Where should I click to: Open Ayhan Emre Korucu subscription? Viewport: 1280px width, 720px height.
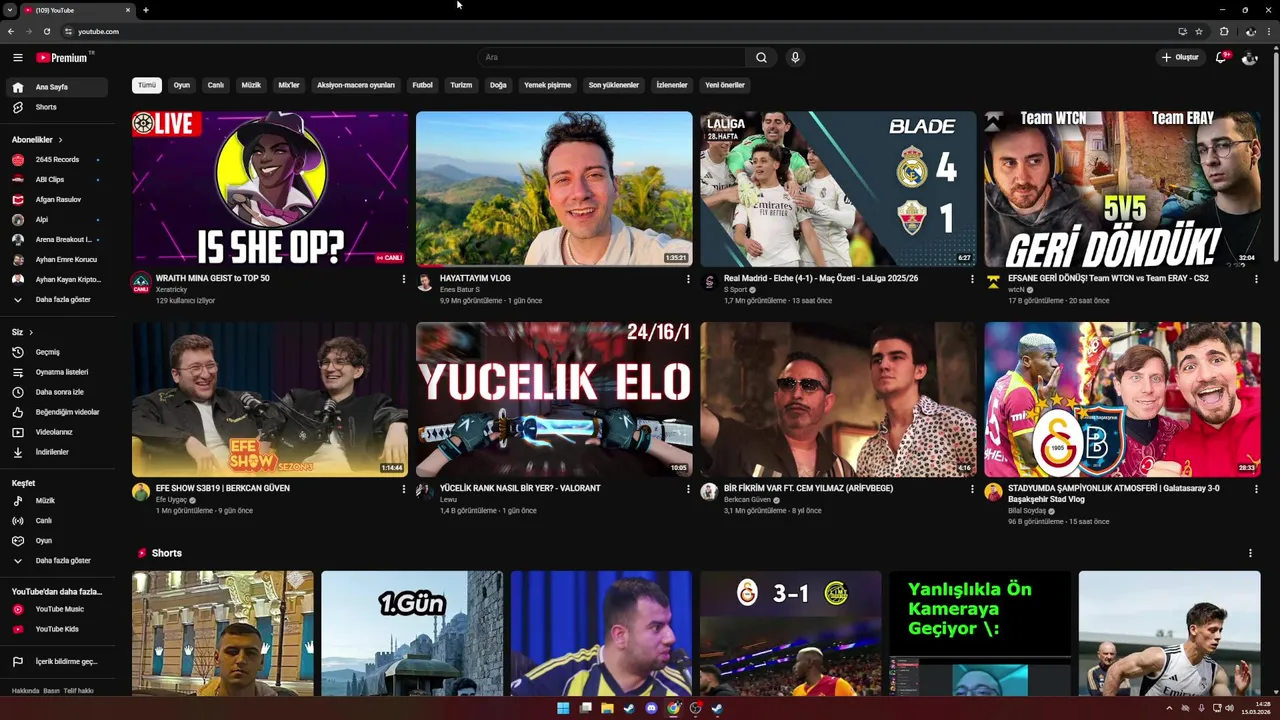pos(56,259)
